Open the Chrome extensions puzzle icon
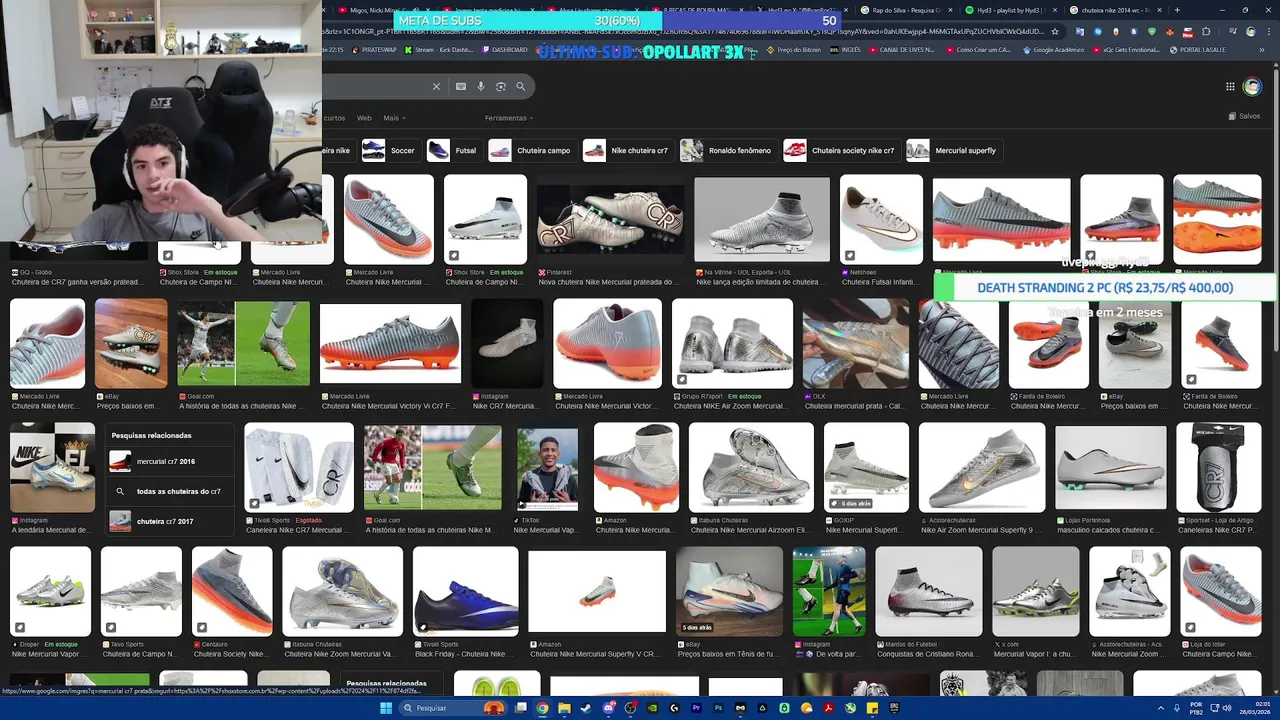Viewport: 1280px width, 720px height. click(x=1206, y=32)
